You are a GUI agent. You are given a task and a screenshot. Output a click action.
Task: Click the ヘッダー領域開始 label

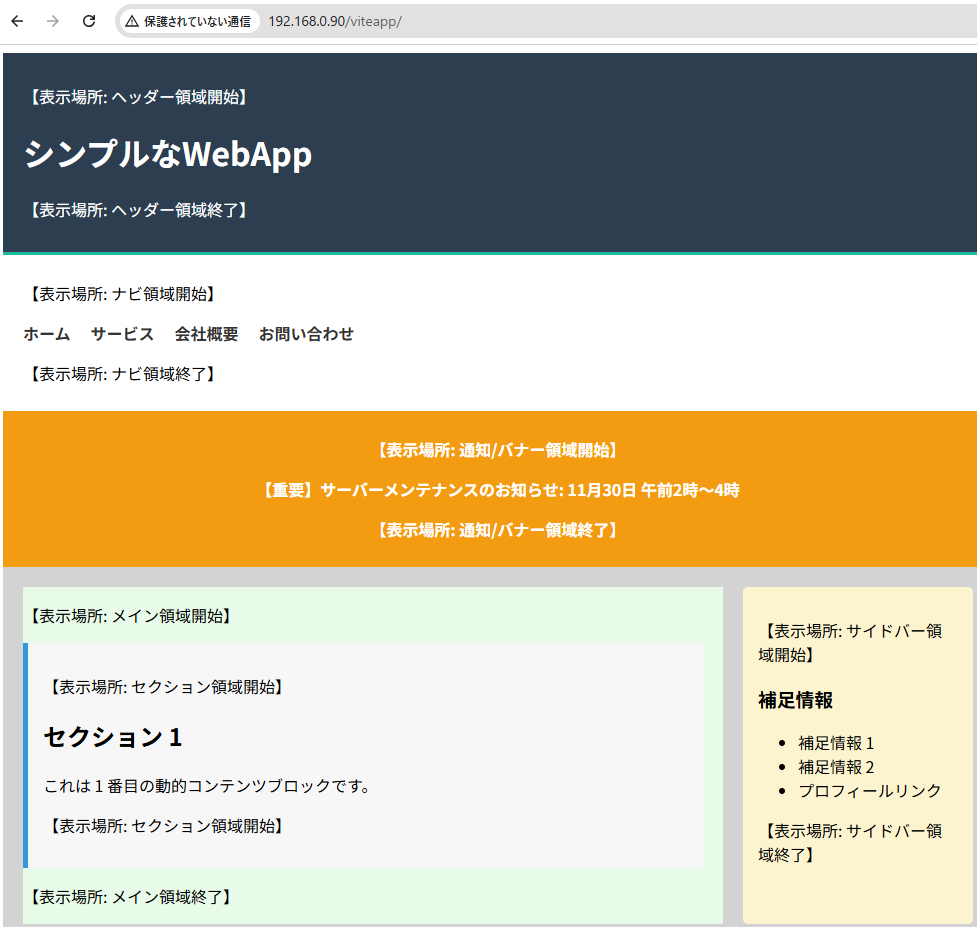(136, 97)
